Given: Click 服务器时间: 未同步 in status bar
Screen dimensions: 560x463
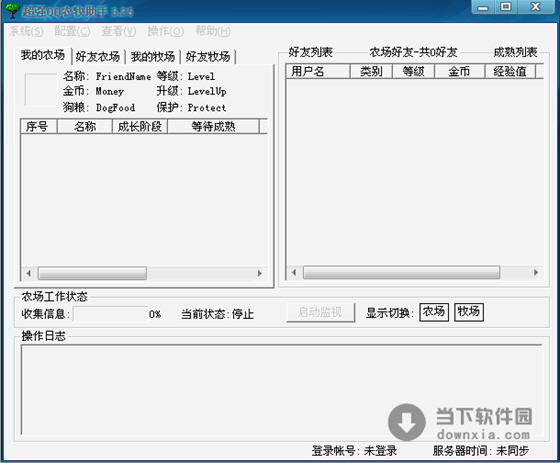Looking at the screenshot, I should [x=481, y=450].
